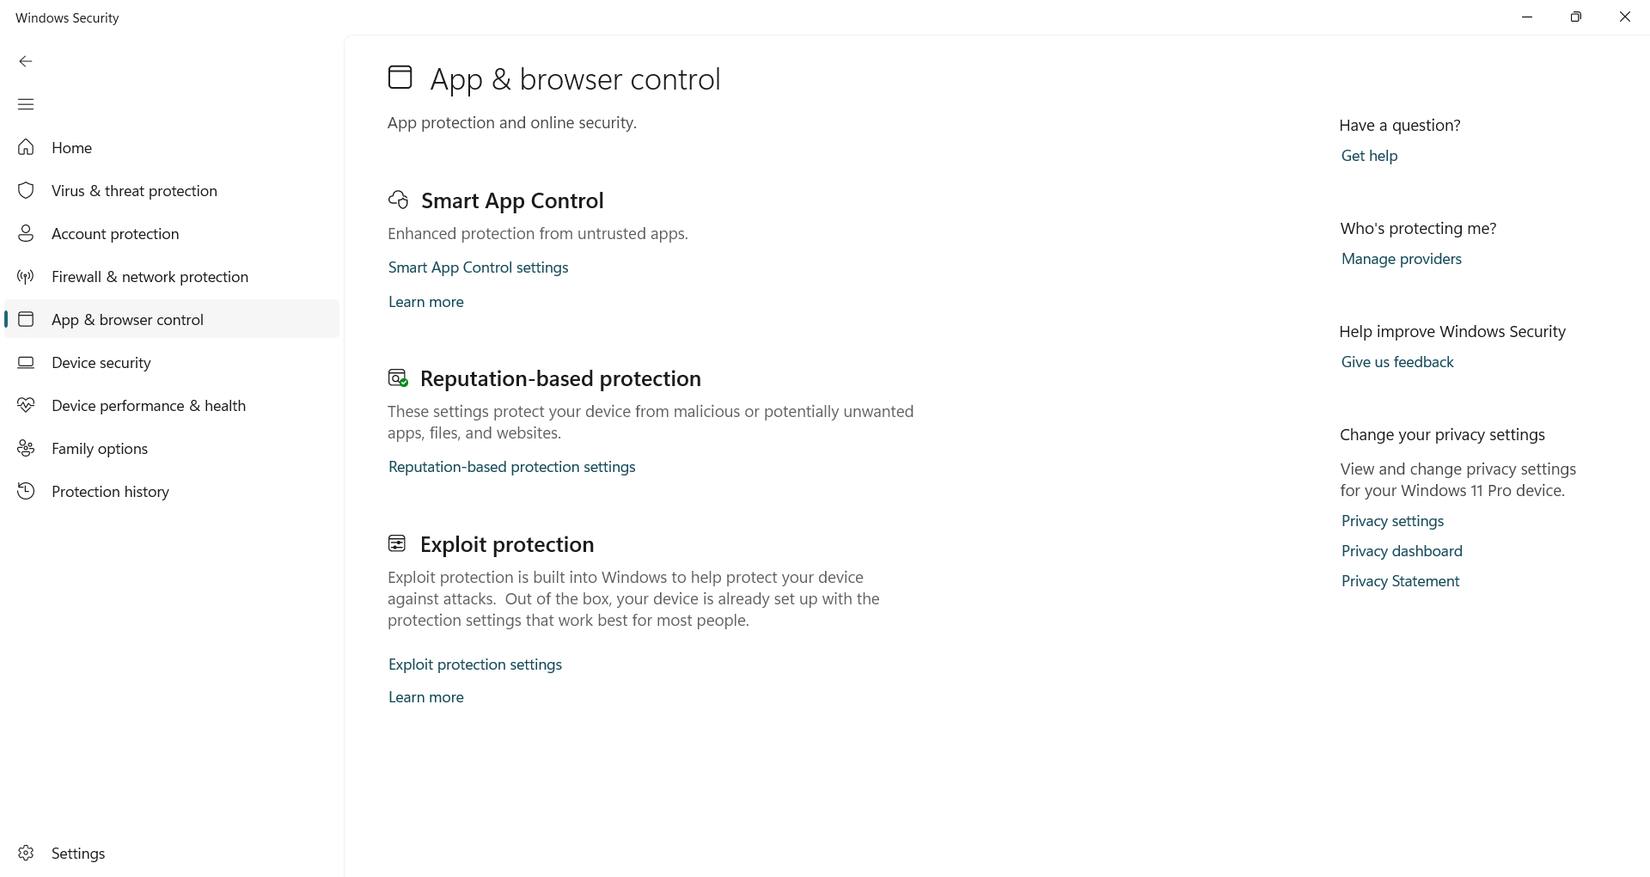This screenshot has width=1650, height=877.
Task: Click the Get help link
Action: 1369,156
